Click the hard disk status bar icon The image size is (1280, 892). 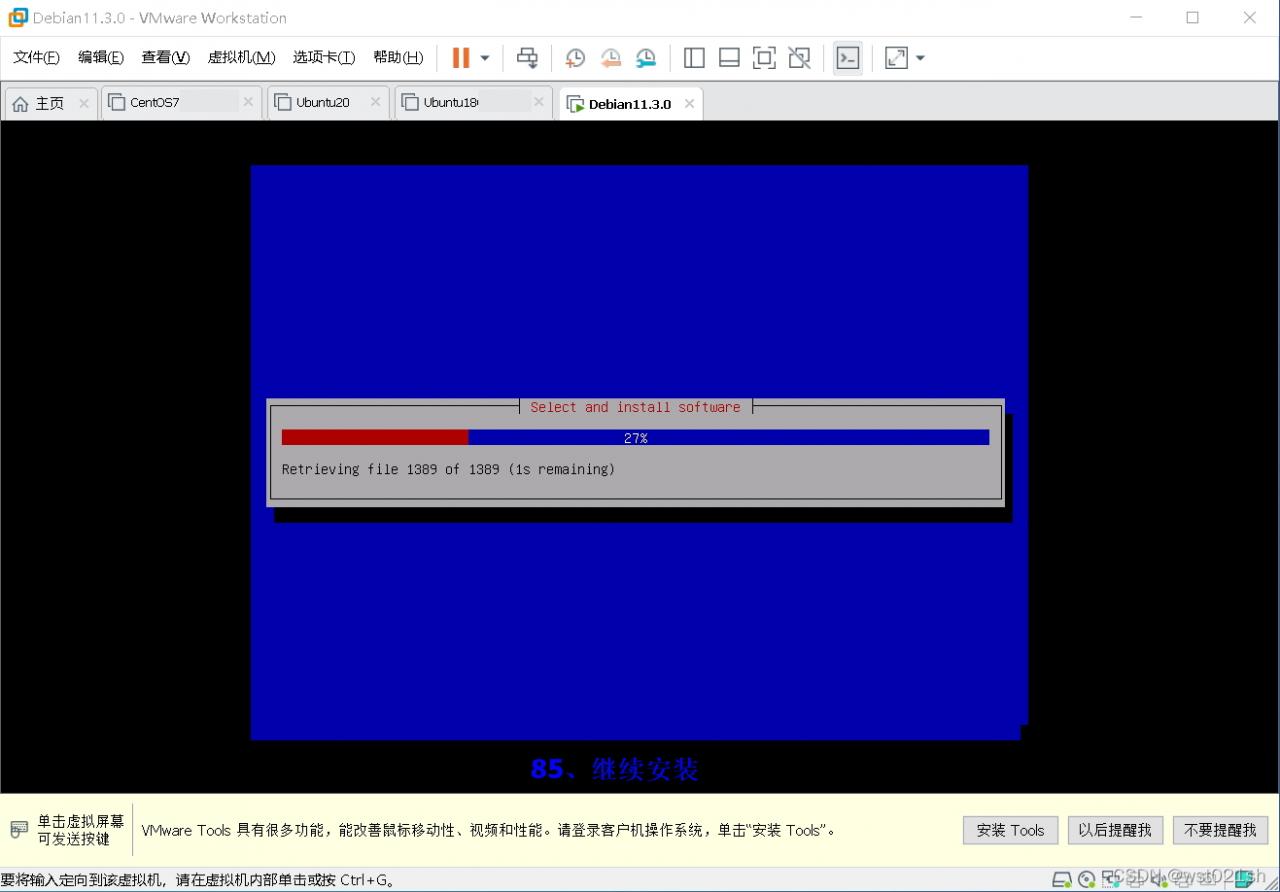point(1062,880)
